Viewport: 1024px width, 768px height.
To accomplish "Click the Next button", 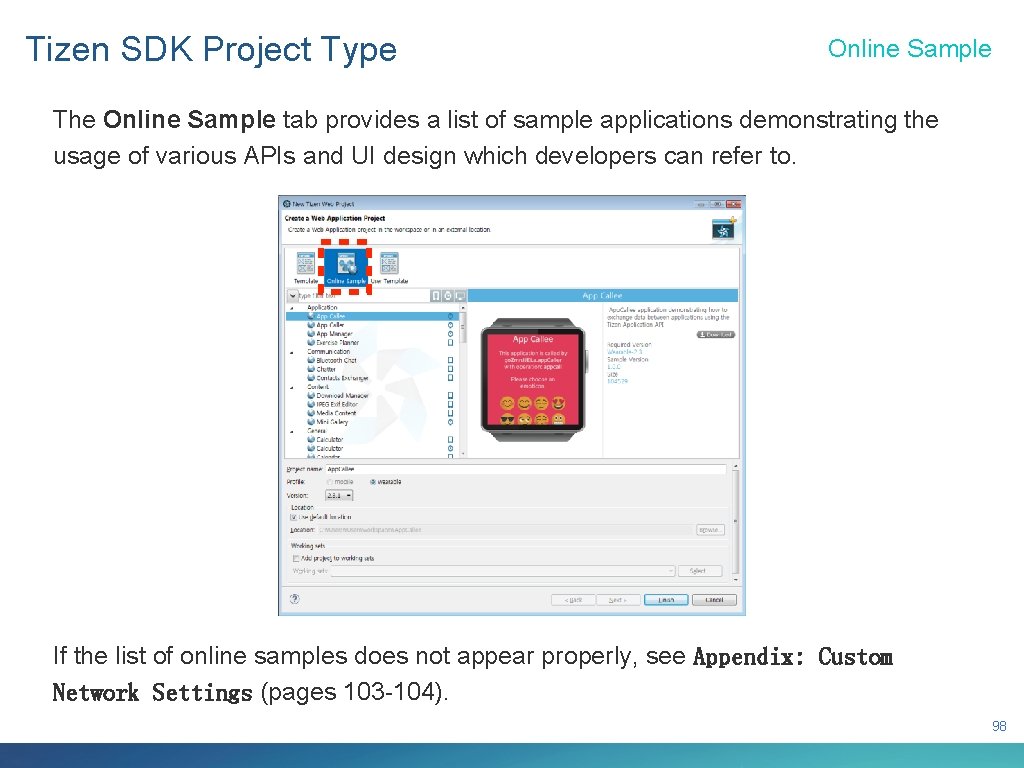I will click(x=618, y=600).
